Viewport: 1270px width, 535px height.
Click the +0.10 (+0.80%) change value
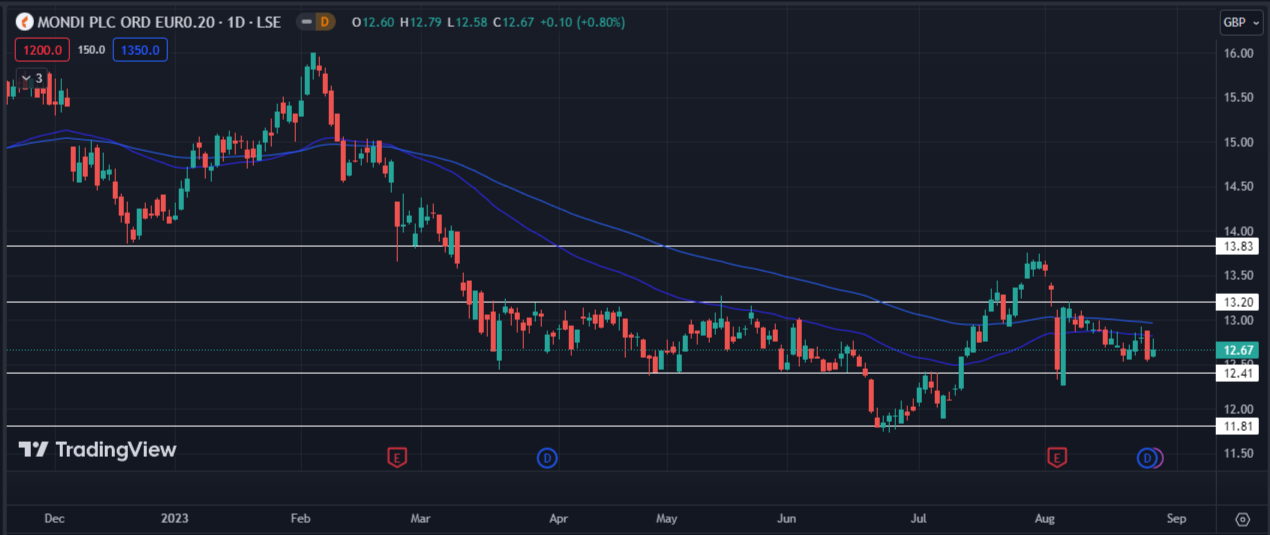coord(582,21)
